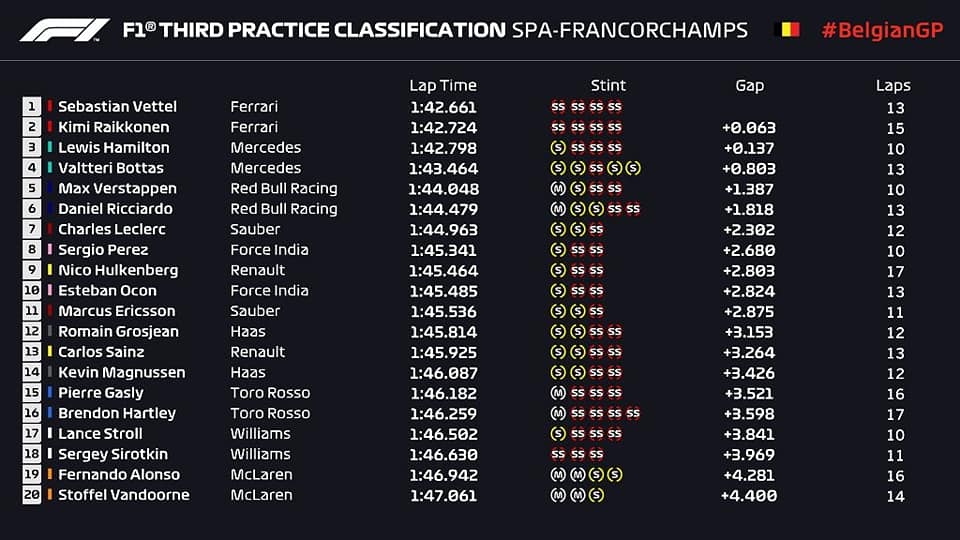The width and height of the screenshot is (960, 540).
Task: Select Sebastian Vettel's name
Action: coord(117,107)
